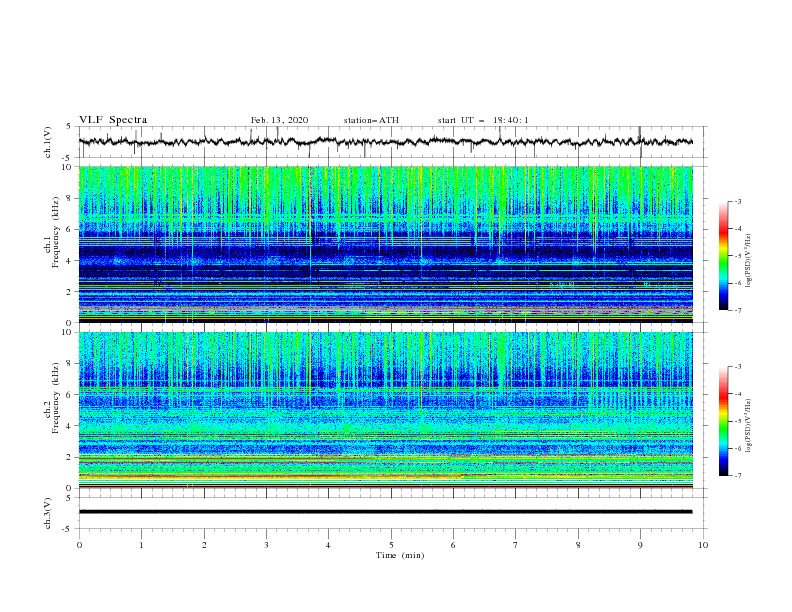Select the "Feb. 13, 2020" date label
The height and width of the screenshot is (612, 792).
click(x=279, y=120)
